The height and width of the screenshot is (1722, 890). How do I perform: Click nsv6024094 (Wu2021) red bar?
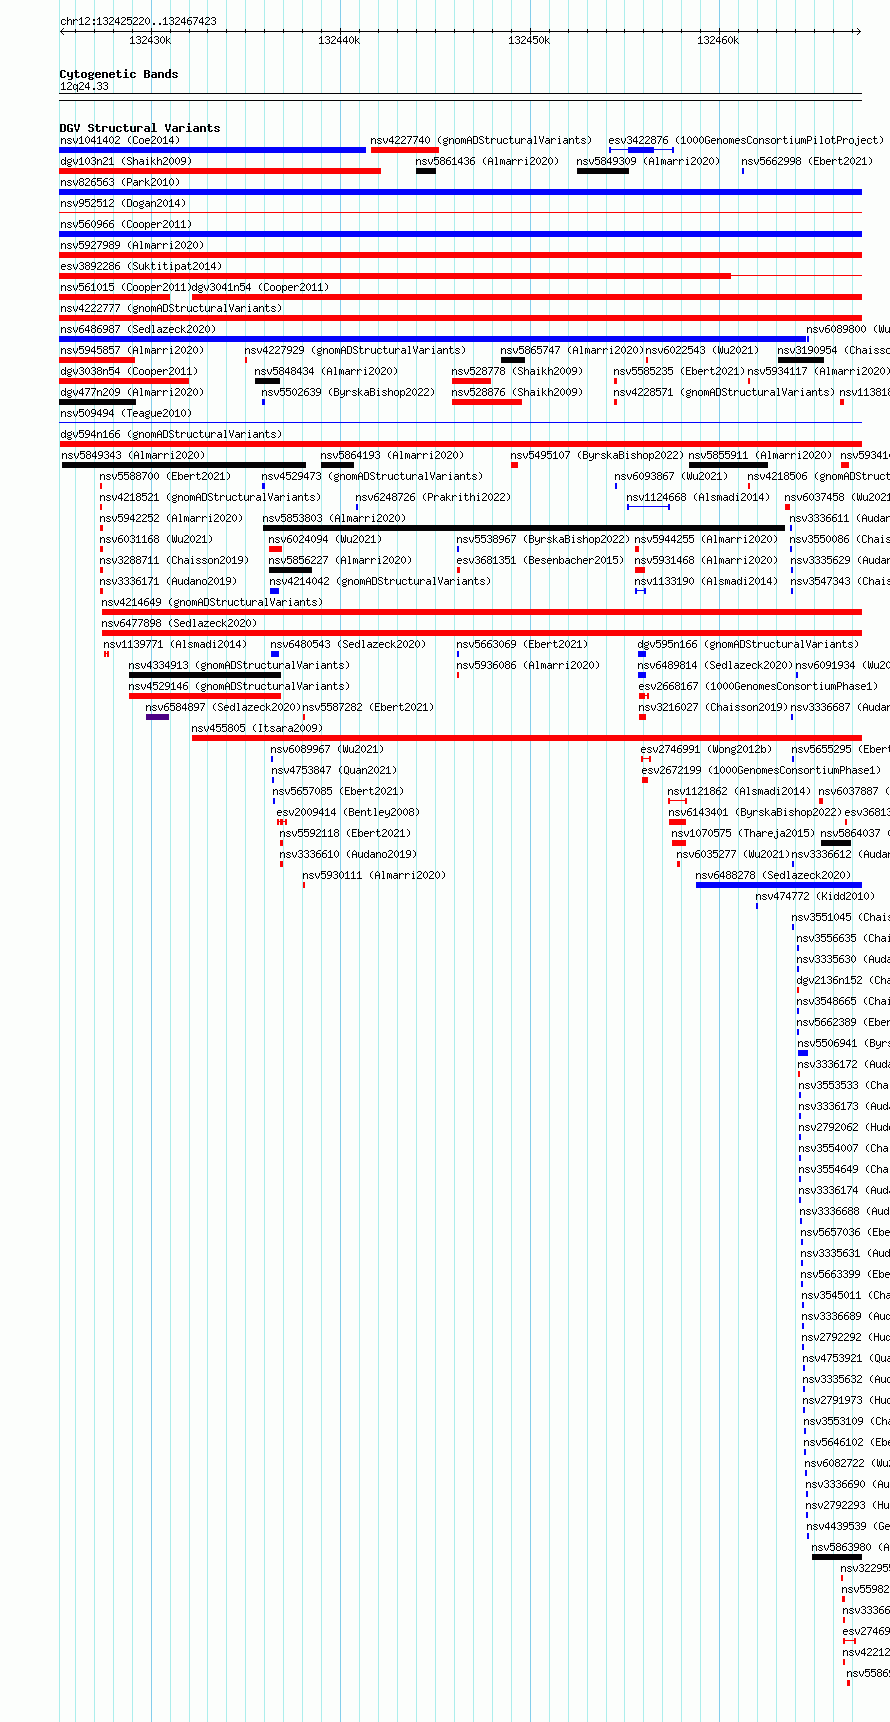(275, 549)
